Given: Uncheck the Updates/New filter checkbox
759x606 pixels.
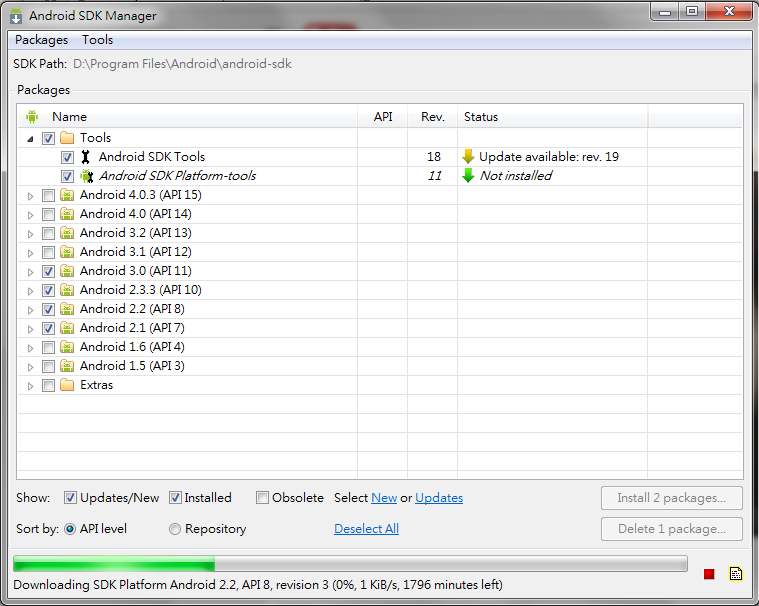Looking at the screenshot, I should [71, 498].
